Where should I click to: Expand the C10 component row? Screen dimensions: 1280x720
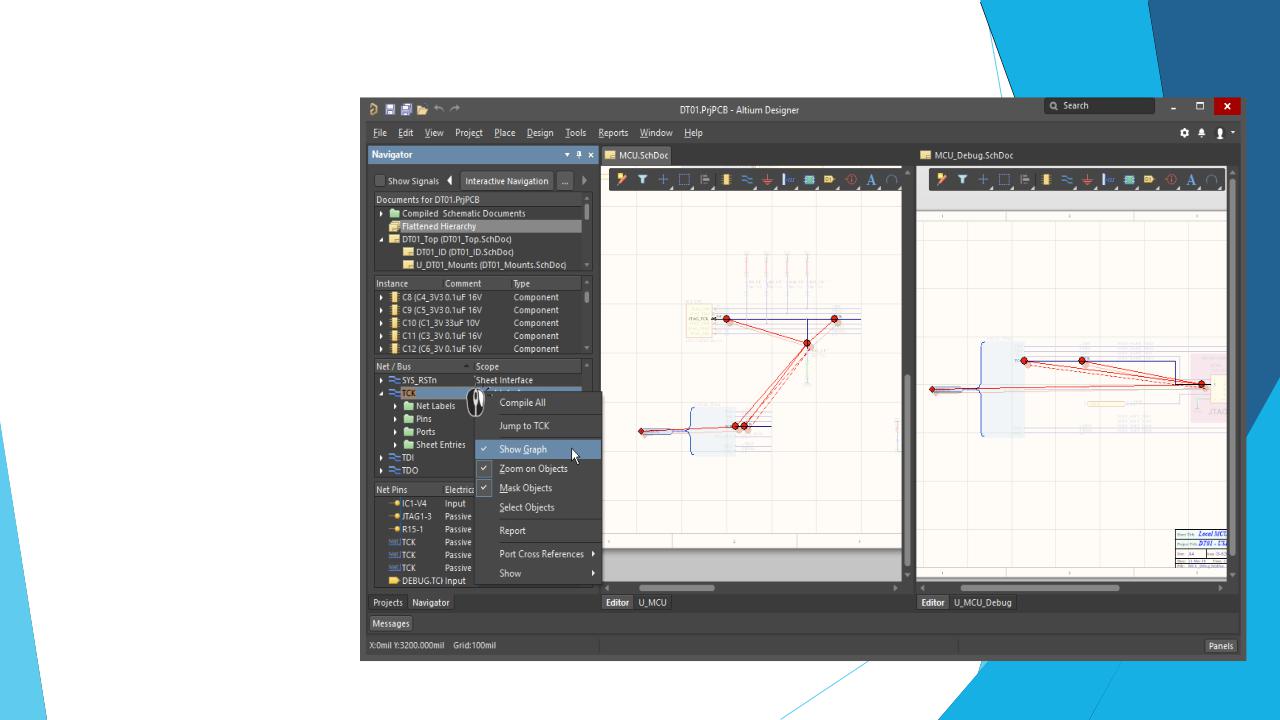[x=381, y=323]
